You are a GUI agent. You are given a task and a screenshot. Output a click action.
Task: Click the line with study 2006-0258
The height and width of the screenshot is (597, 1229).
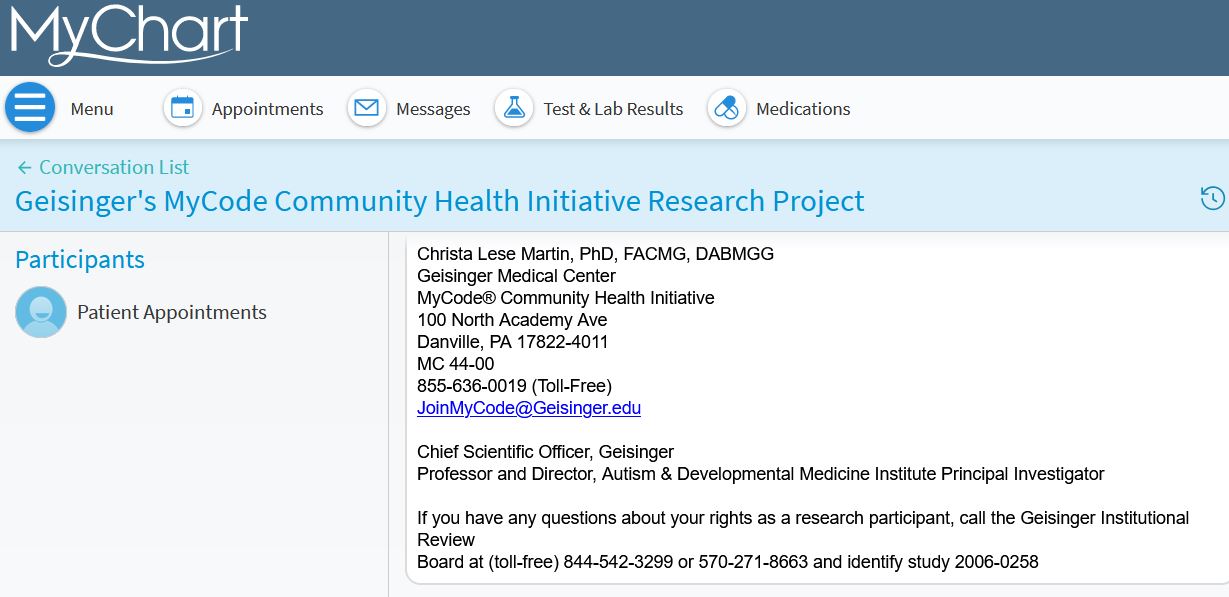[x=728, y=562]
